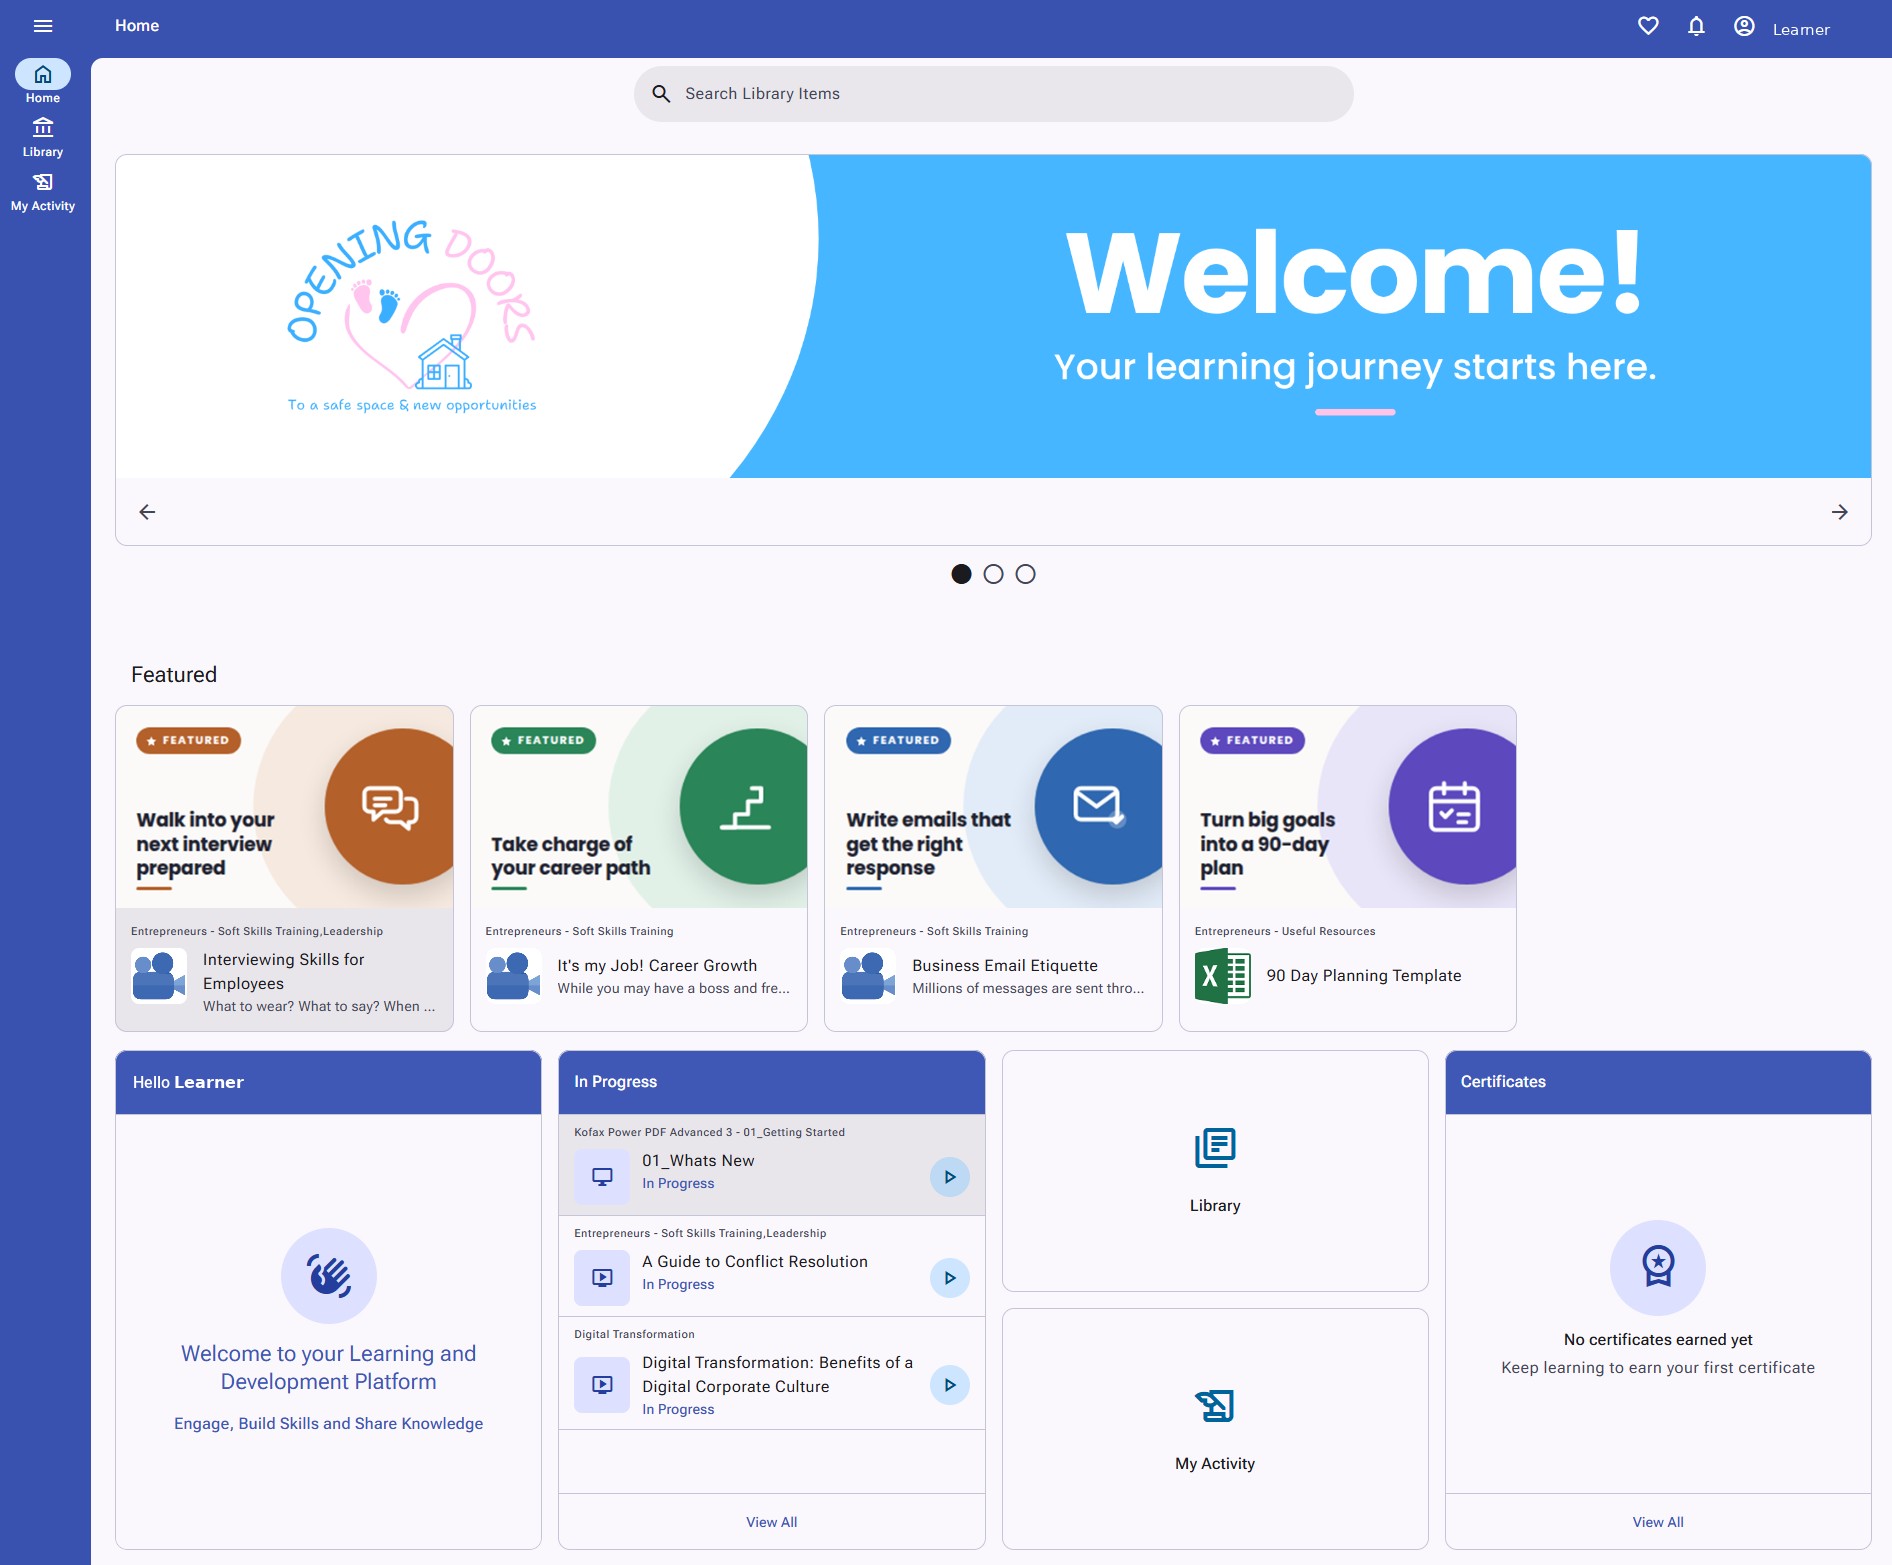Image resolution: width=1892 pixels, height=1565 pixels.
Task: Open 01_Whats New title
Action: (698, 1160)
